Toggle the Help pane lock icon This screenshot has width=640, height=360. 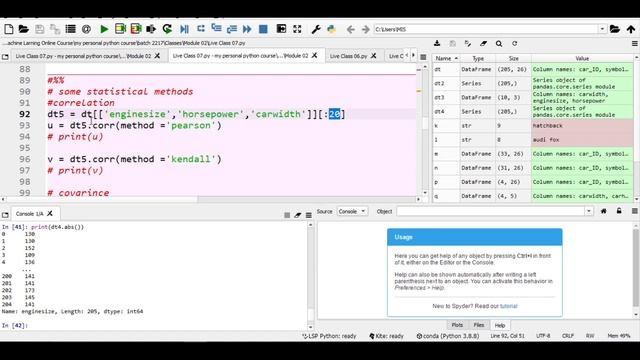[619, 211]
